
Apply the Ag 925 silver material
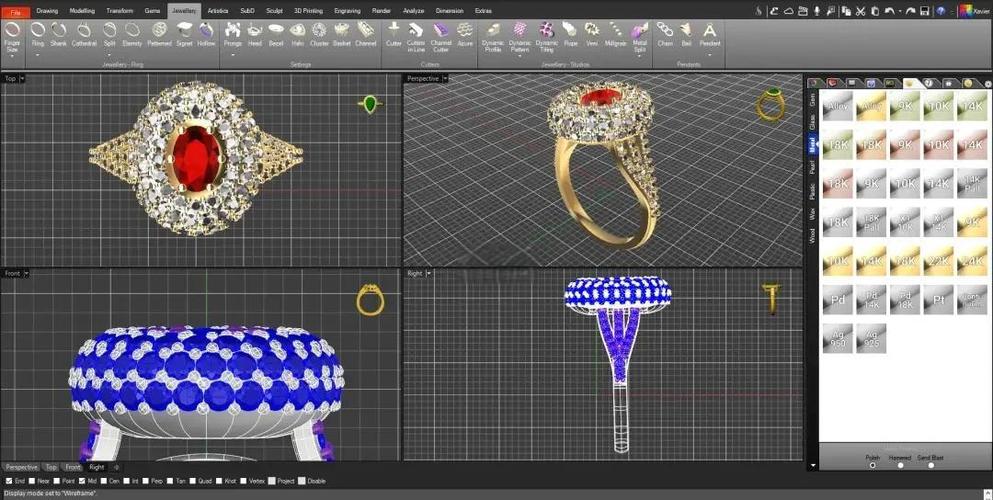871,339
